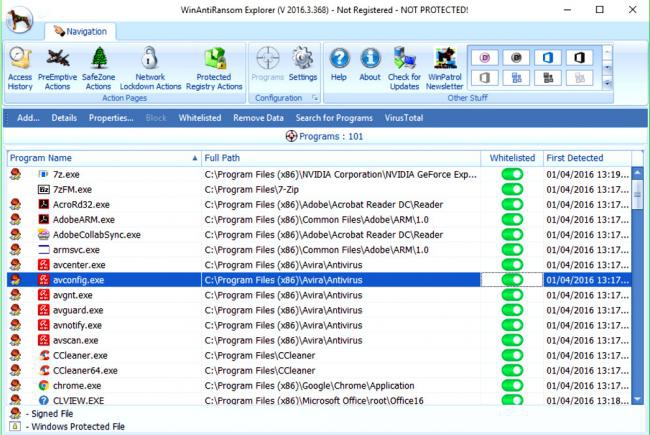
Task: Select the black circle theme swatch
Action: pyautogui.click(x=516, y=58)
